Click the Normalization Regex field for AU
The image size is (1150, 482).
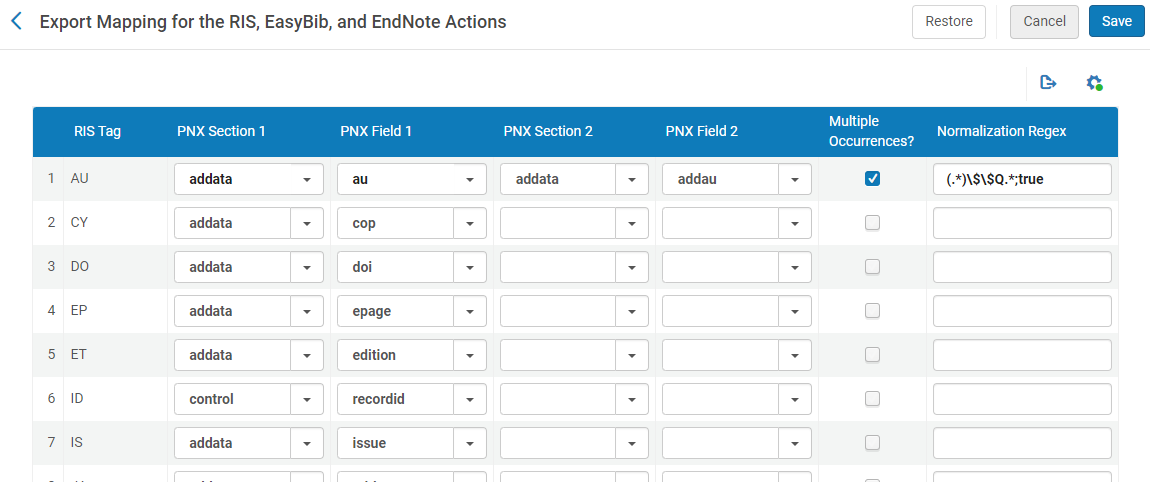(x=1022, y=179)
